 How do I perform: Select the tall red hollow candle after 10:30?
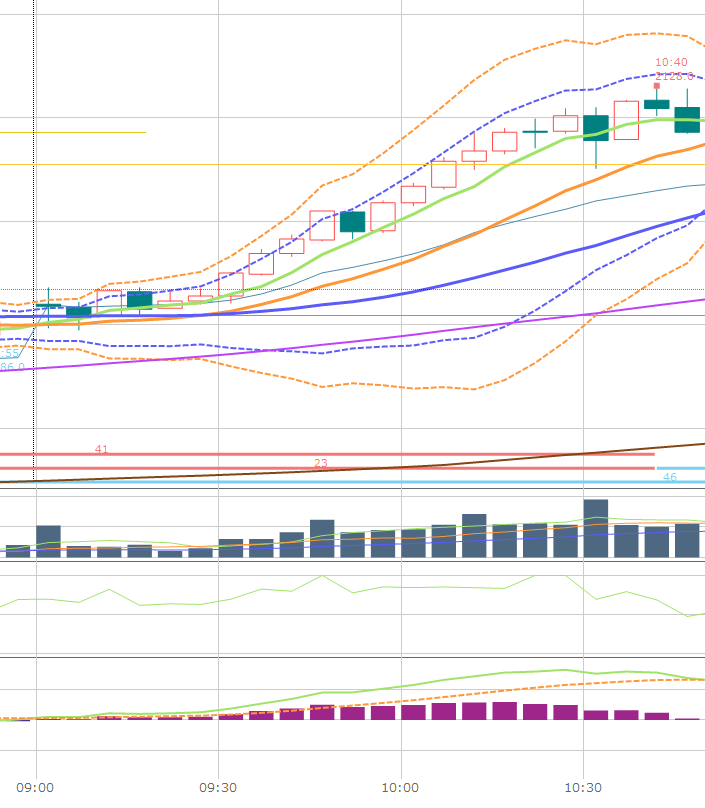[x=626, y=120]
